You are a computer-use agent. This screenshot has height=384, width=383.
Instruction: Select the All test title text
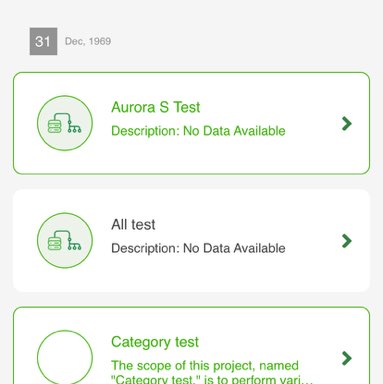pyautogui.click(x=133, y=225)
